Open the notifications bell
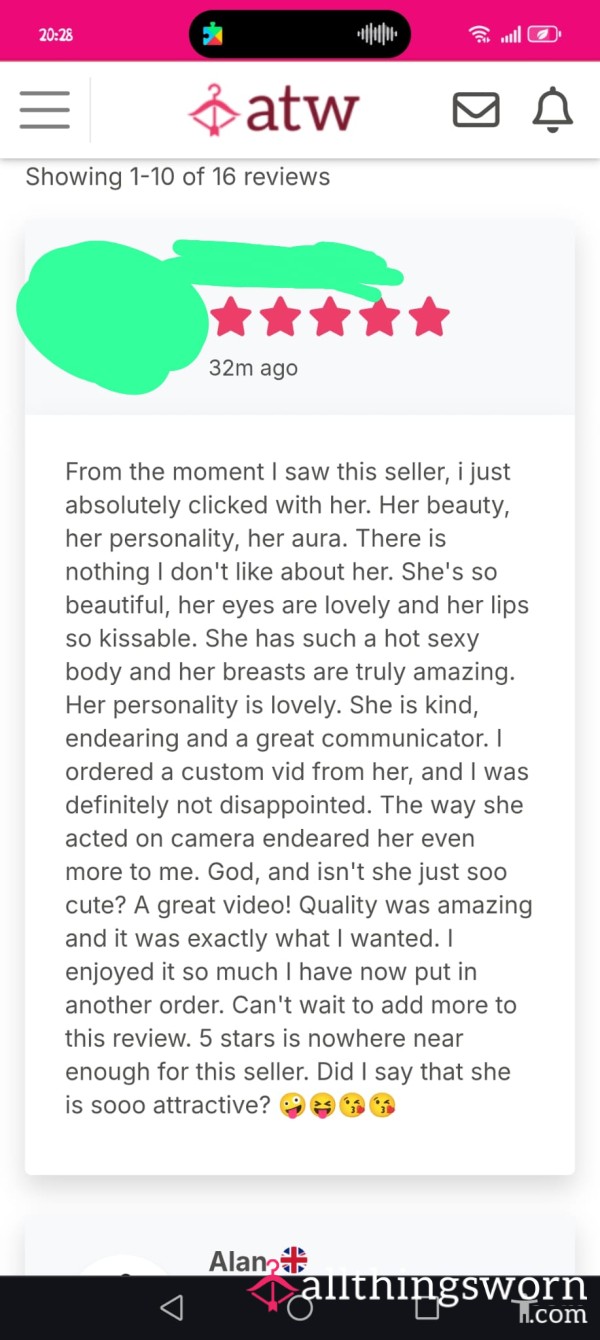600x1340 pixels. click(552, 110)
